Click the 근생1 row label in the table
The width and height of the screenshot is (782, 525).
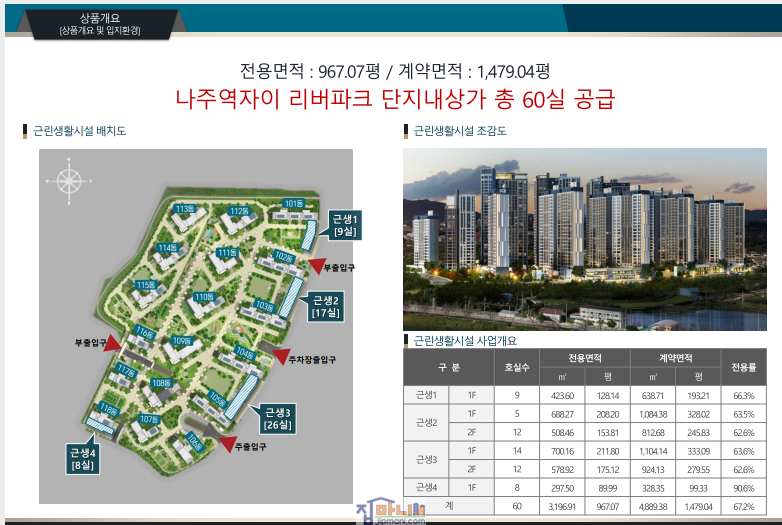tap(426, 395)
